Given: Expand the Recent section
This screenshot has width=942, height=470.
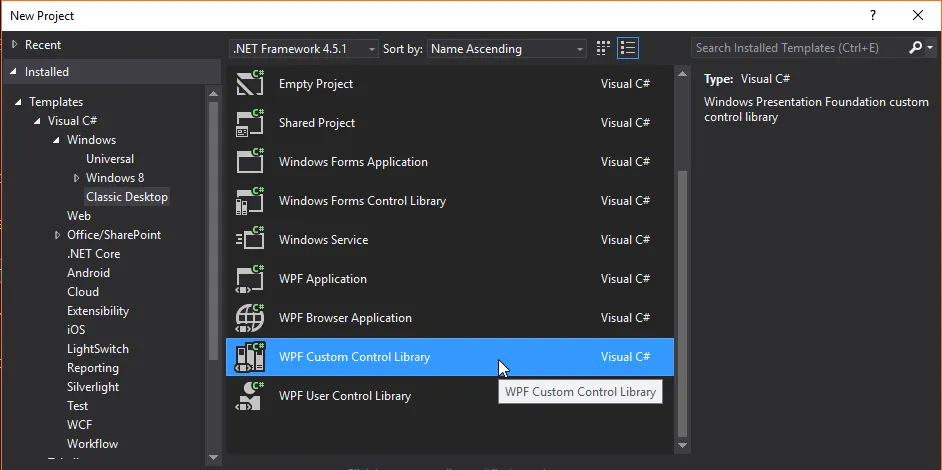Looking at the screenshot, I should (x=15, y=44).
